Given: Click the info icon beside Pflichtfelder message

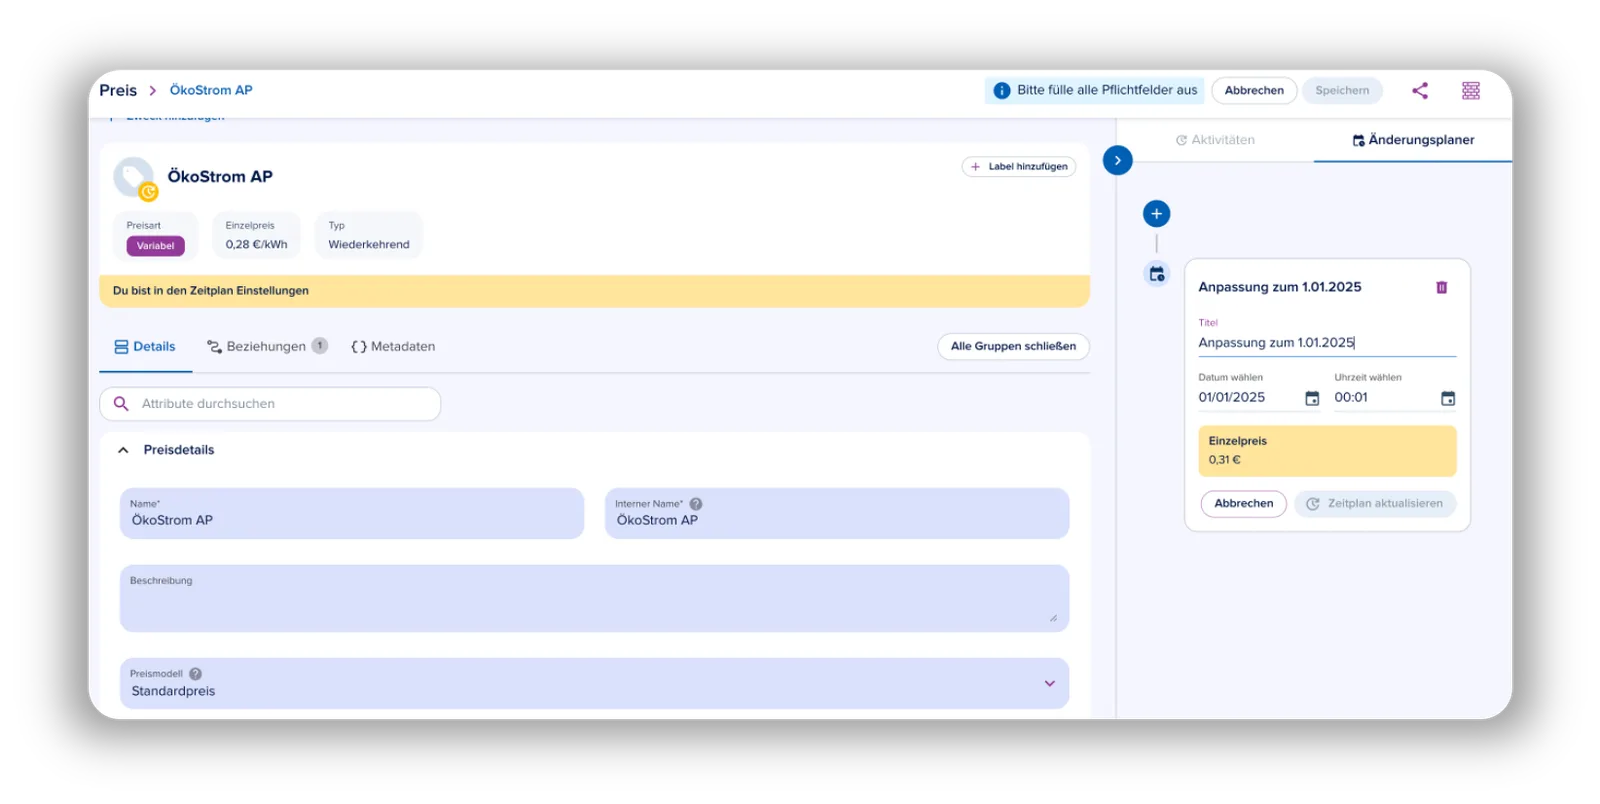Looking at the screenshot, I should (x=1002, y=91).
